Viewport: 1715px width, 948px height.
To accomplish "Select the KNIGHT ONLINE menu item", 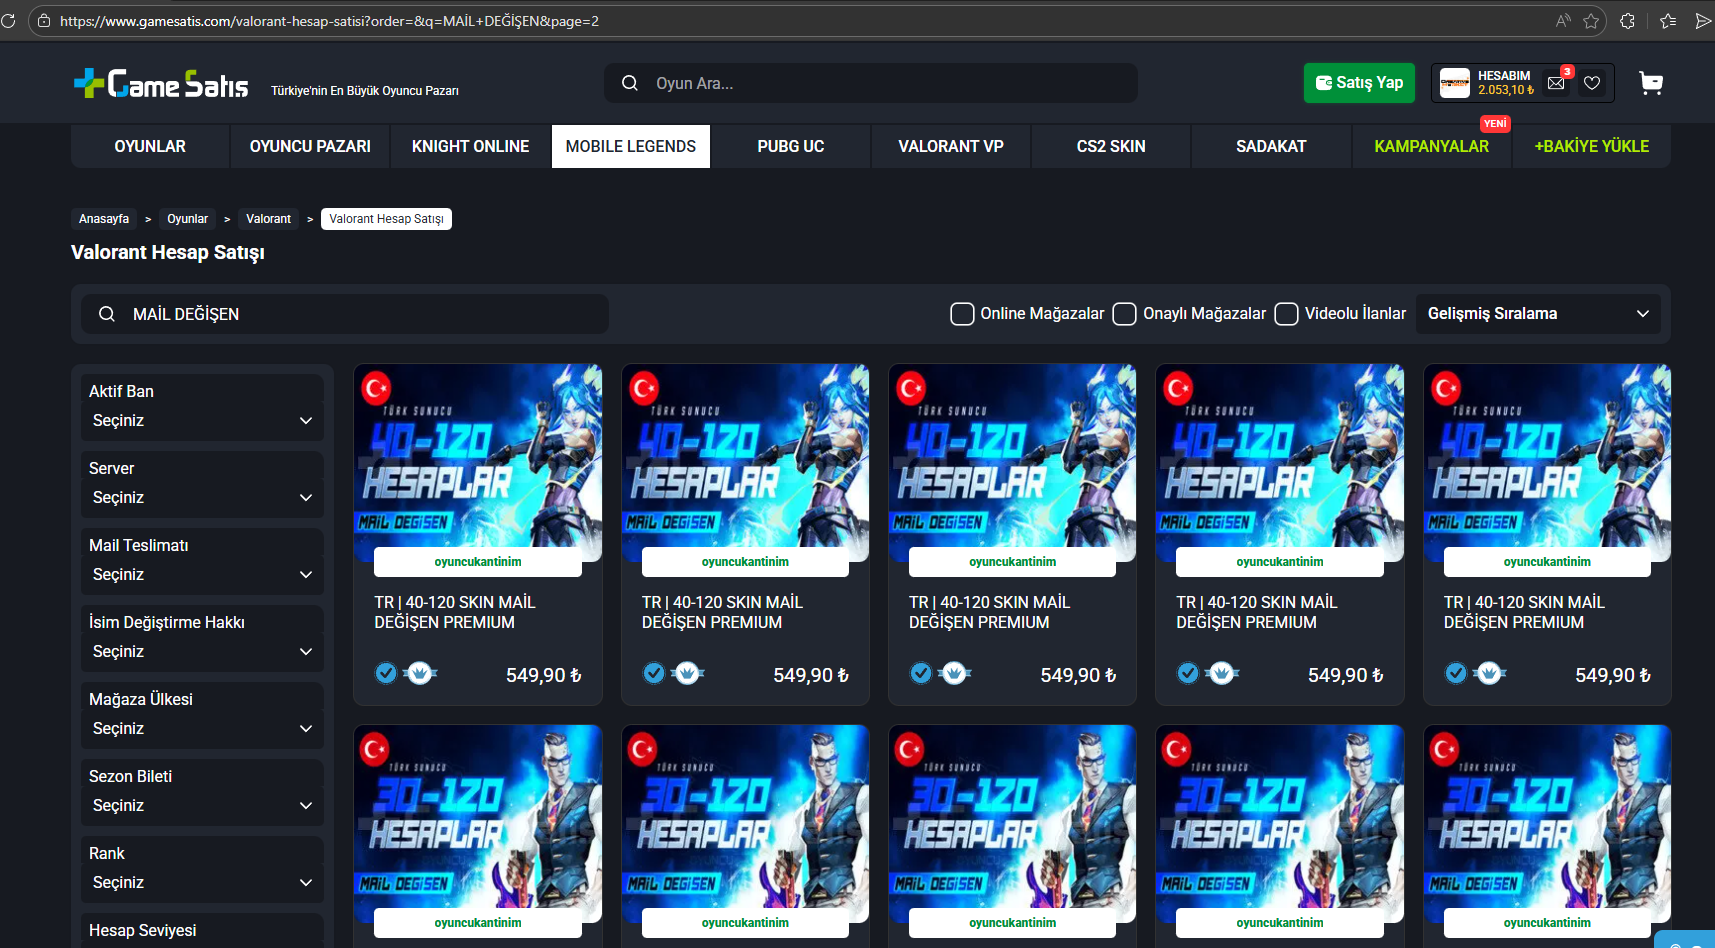I will pyautogui.click(x=470, y=146).
